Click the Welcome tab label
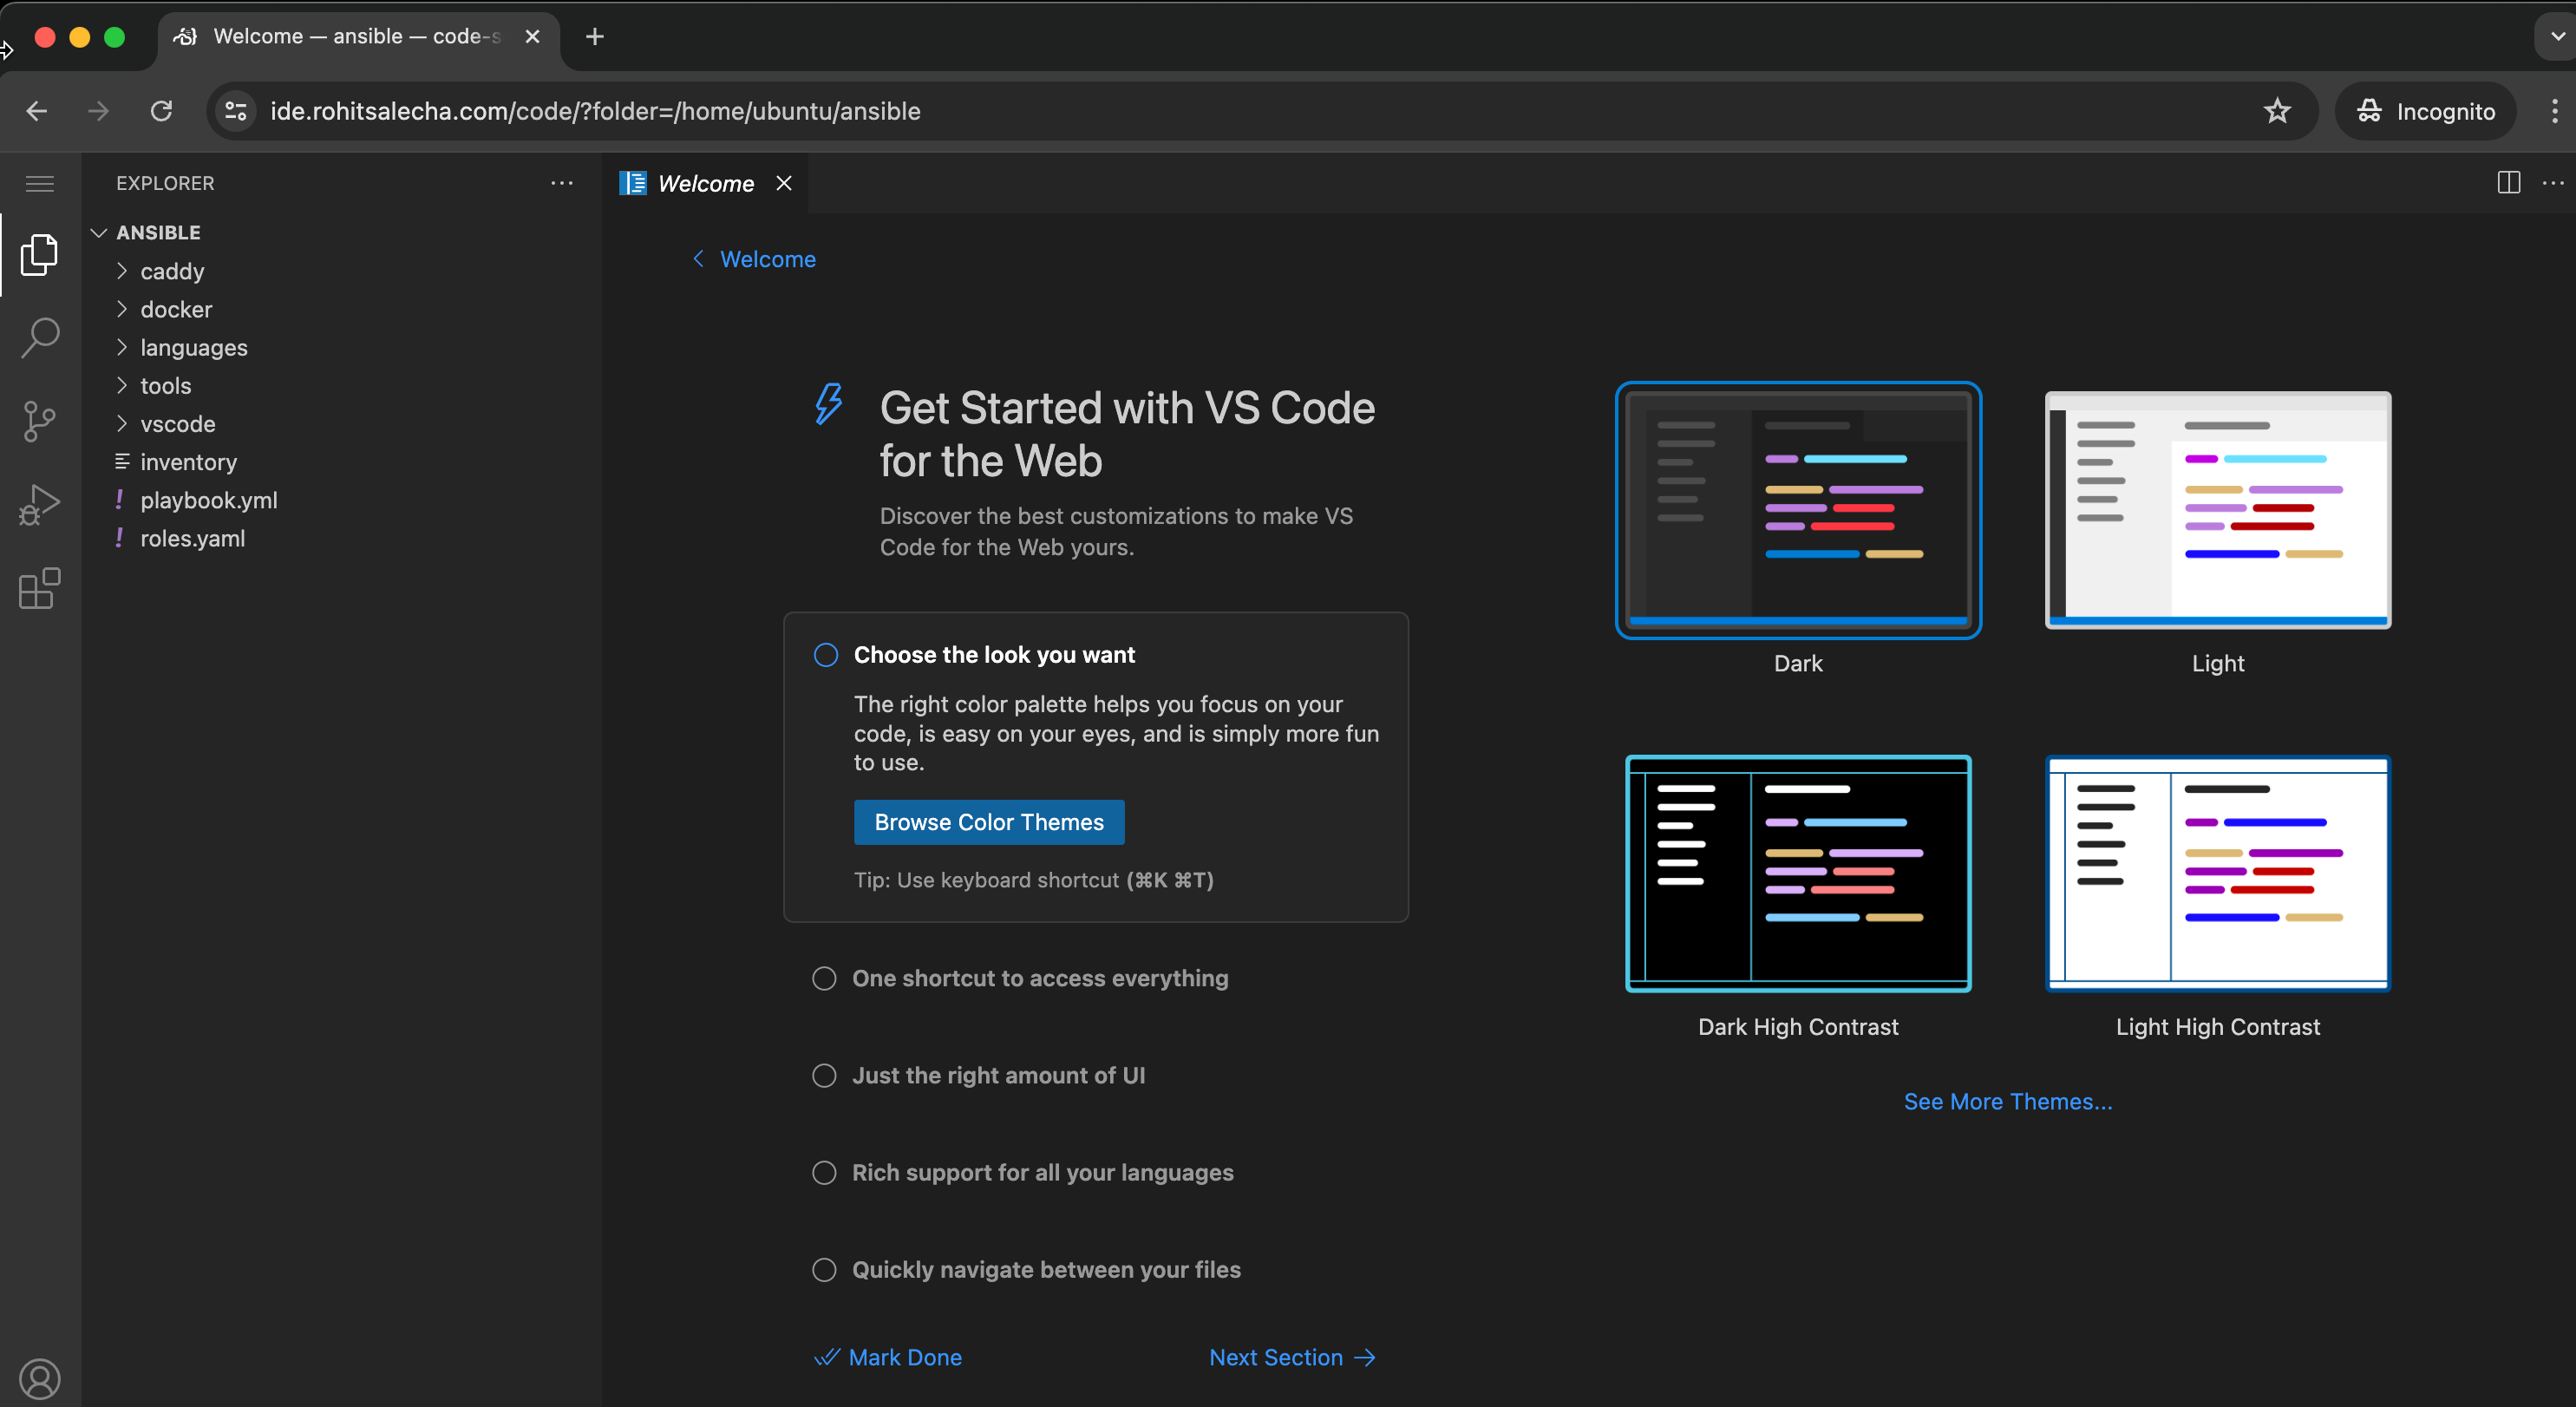This screenshot has height=1407, width=2576. 705,182
